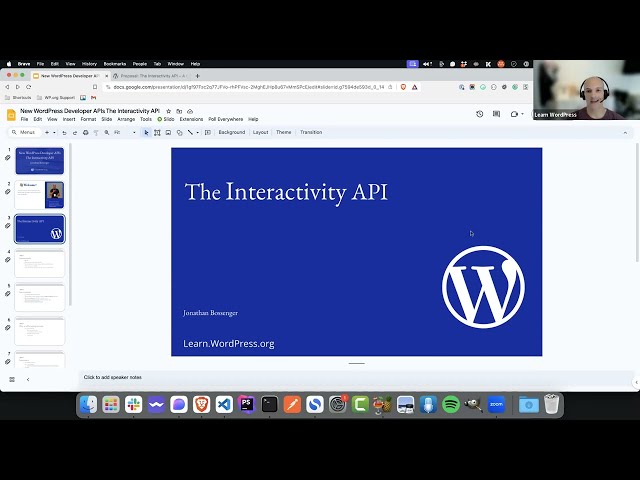Select the Text box tool
Viewport: 640px width, 480px height.
(x=157, y=133)
